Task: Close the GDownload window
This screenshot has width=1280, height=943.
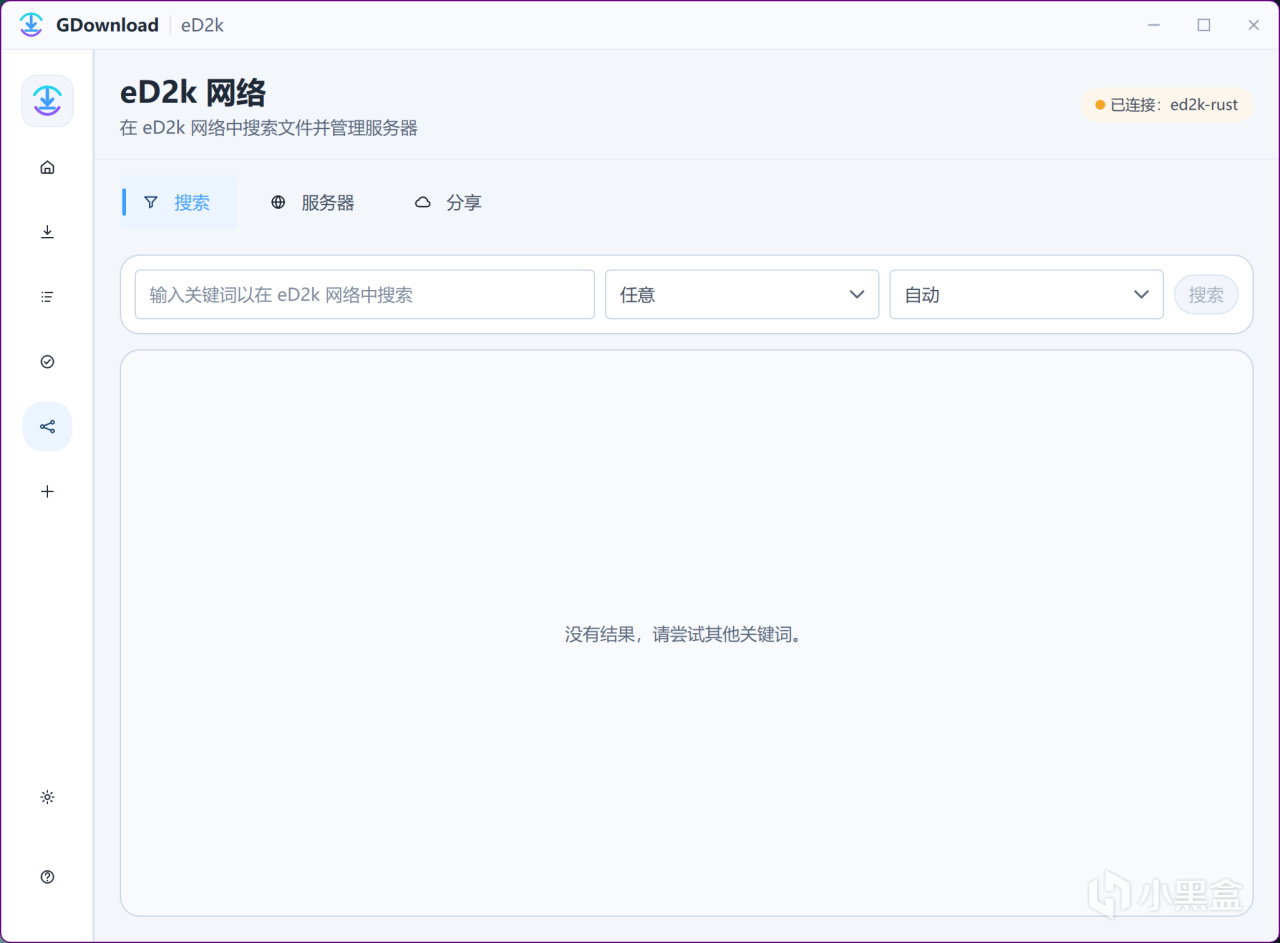Action: tap(1253, 25)
